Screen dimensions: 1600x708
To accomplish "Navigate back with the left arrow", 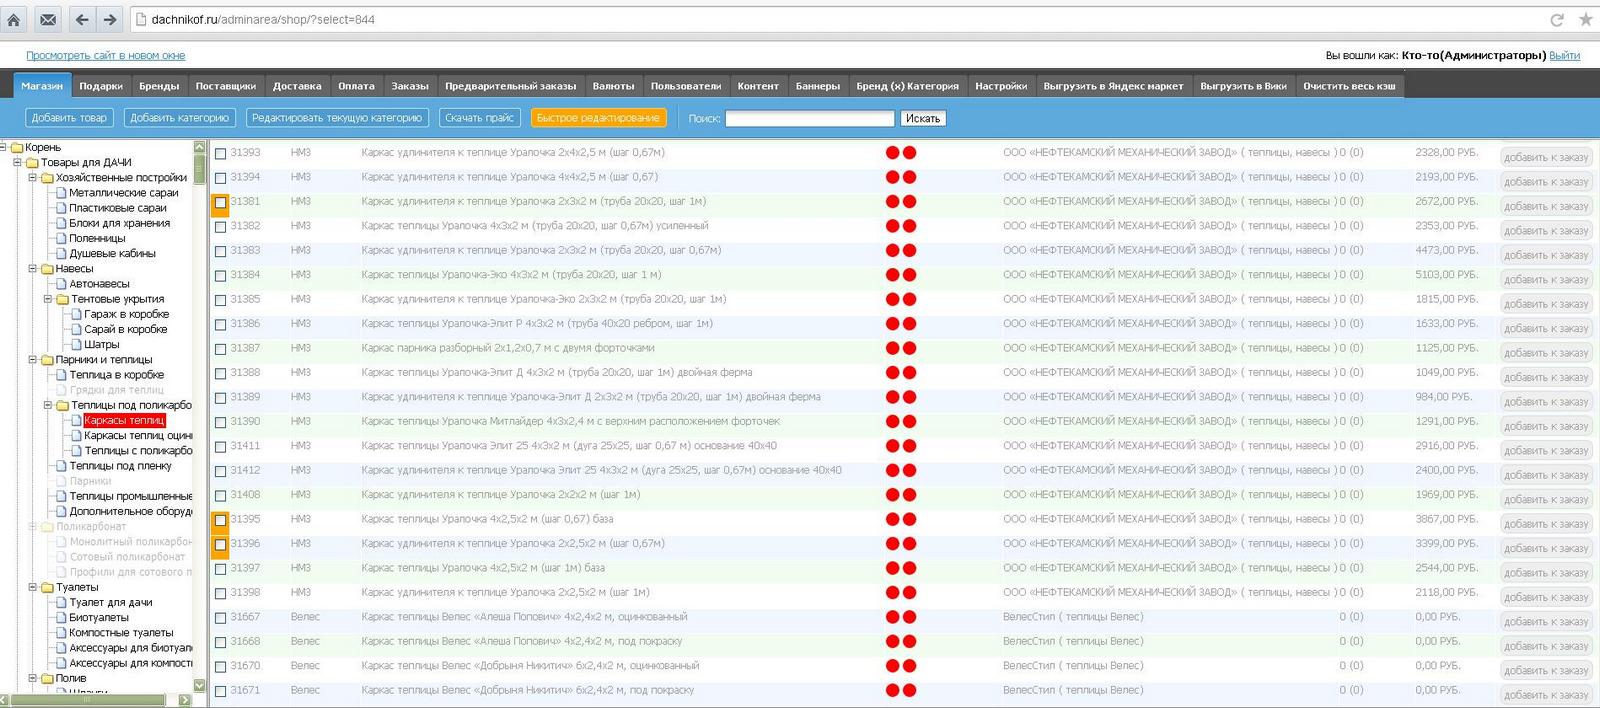I will (82, 19).
